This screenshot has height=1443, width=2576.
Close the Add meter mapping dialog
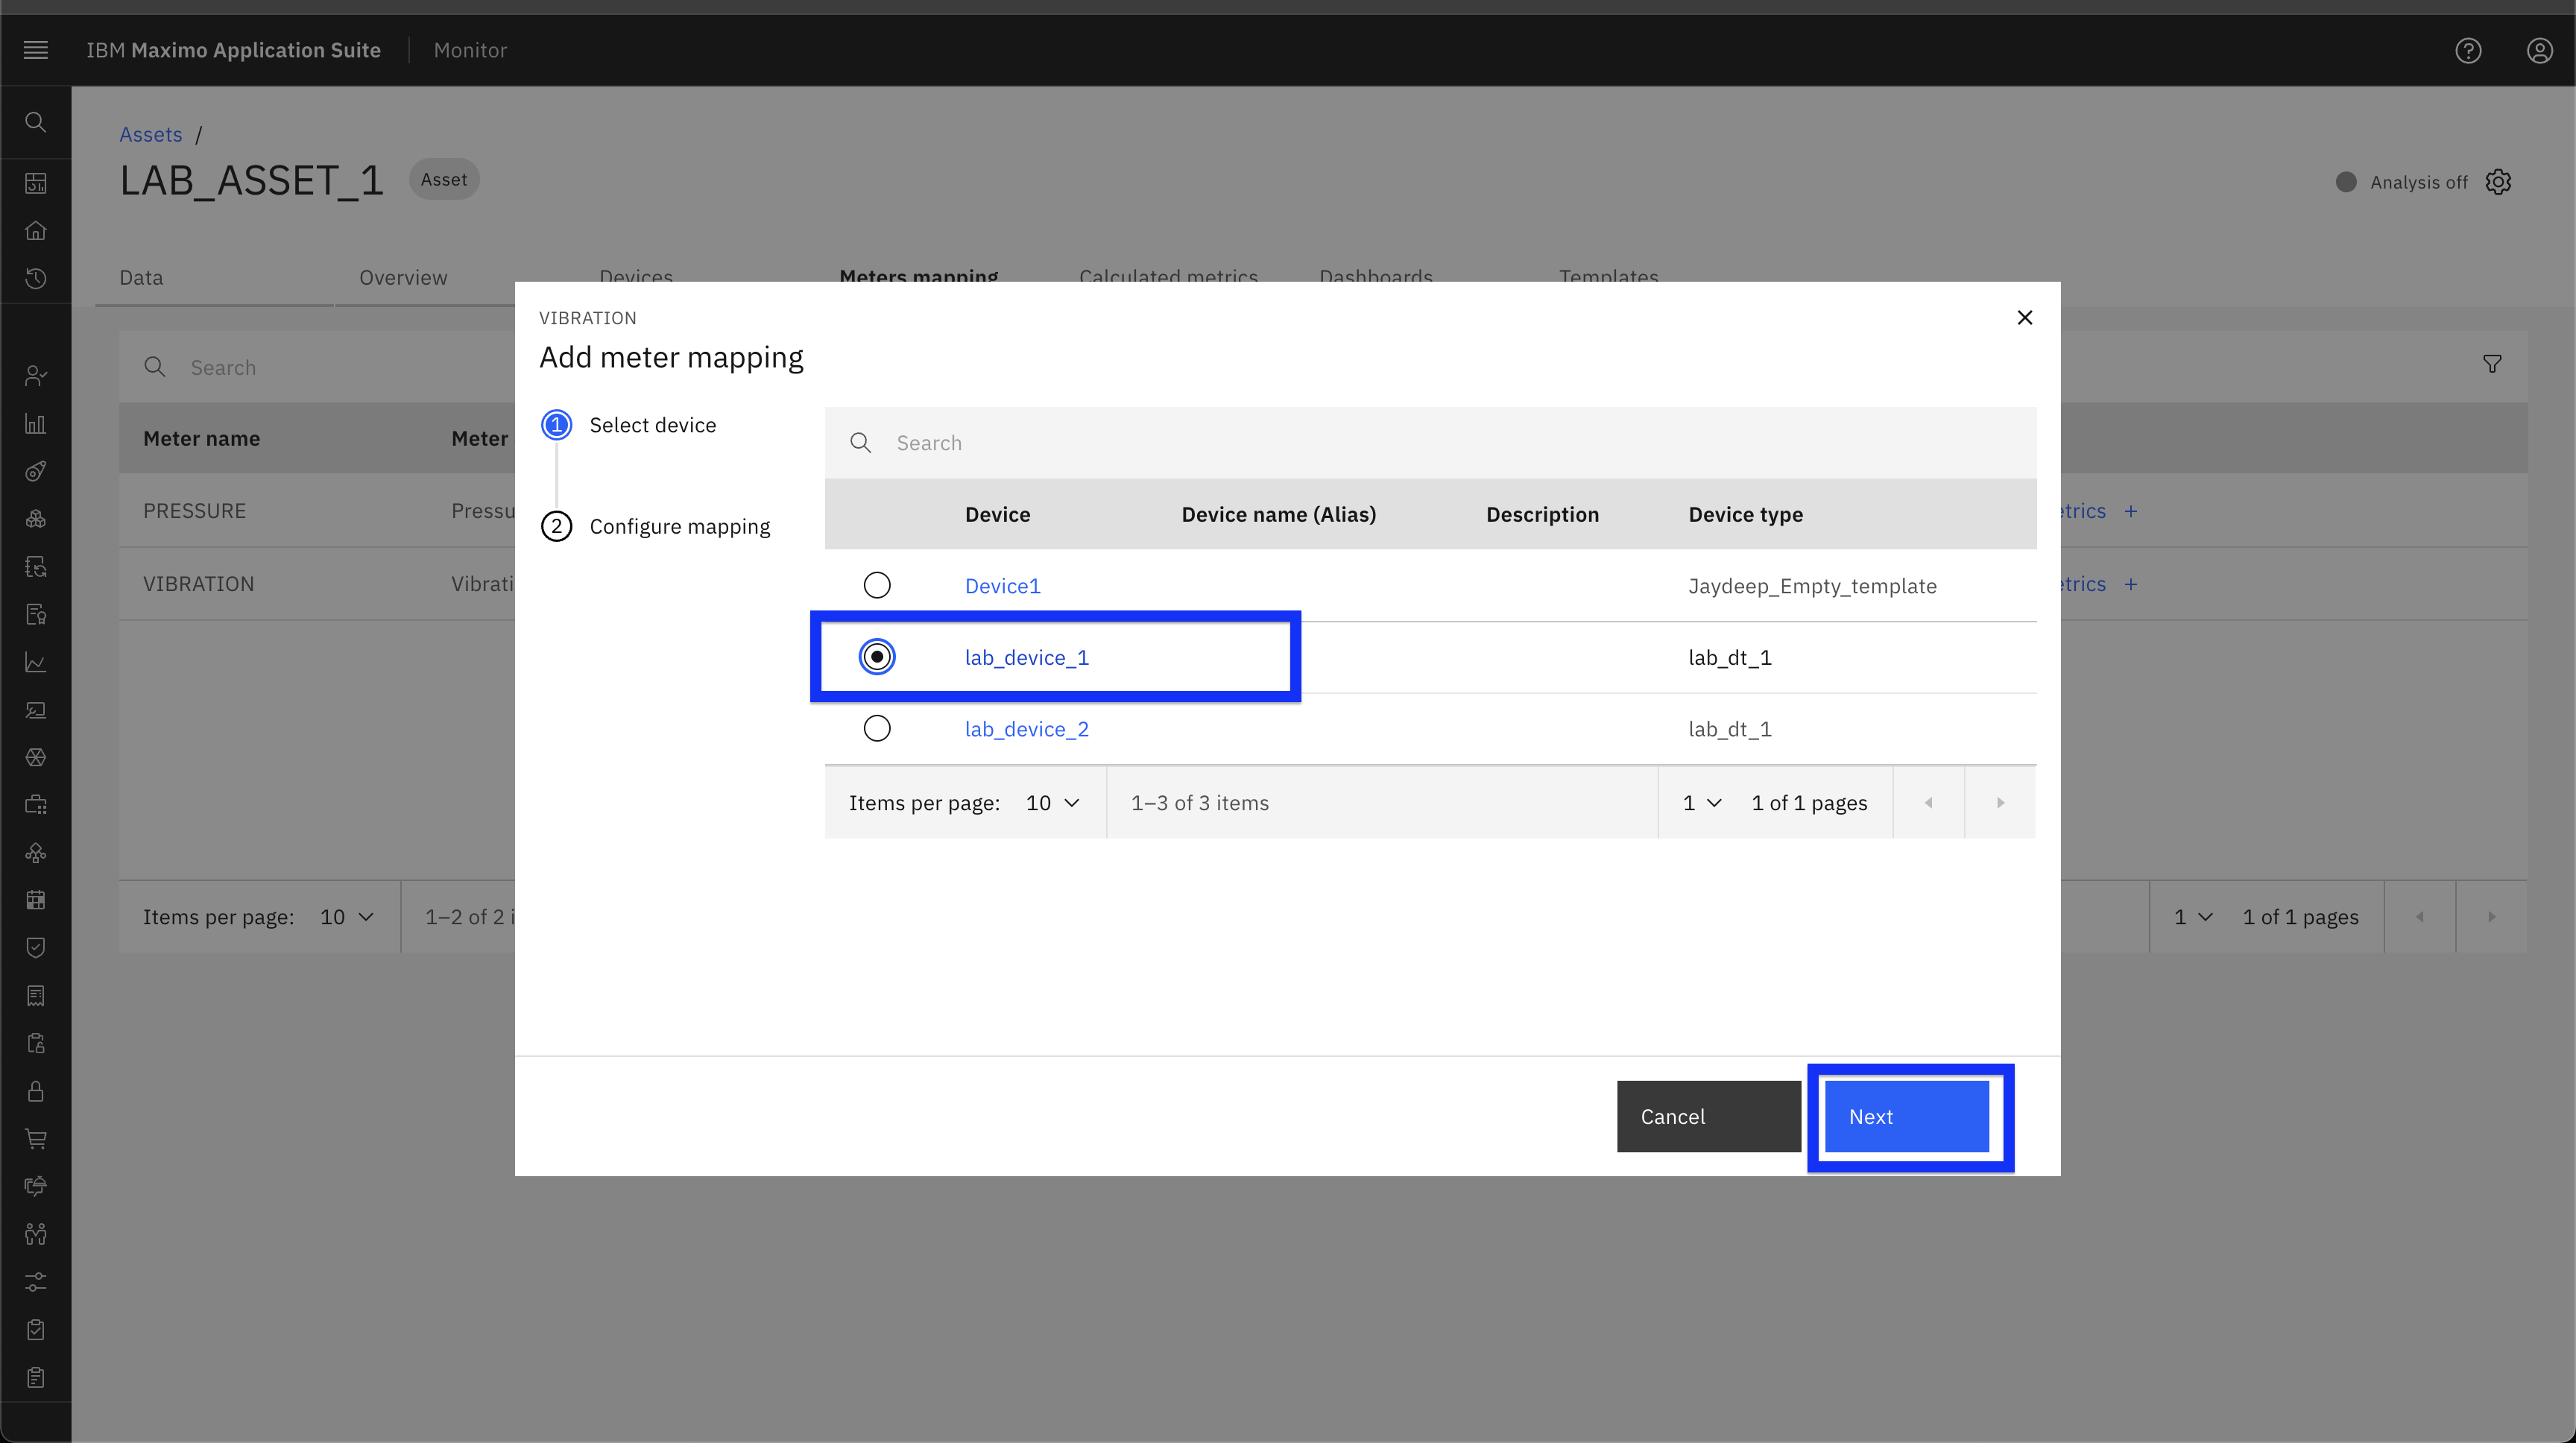pyautogui.click(x=2025, y=317)
